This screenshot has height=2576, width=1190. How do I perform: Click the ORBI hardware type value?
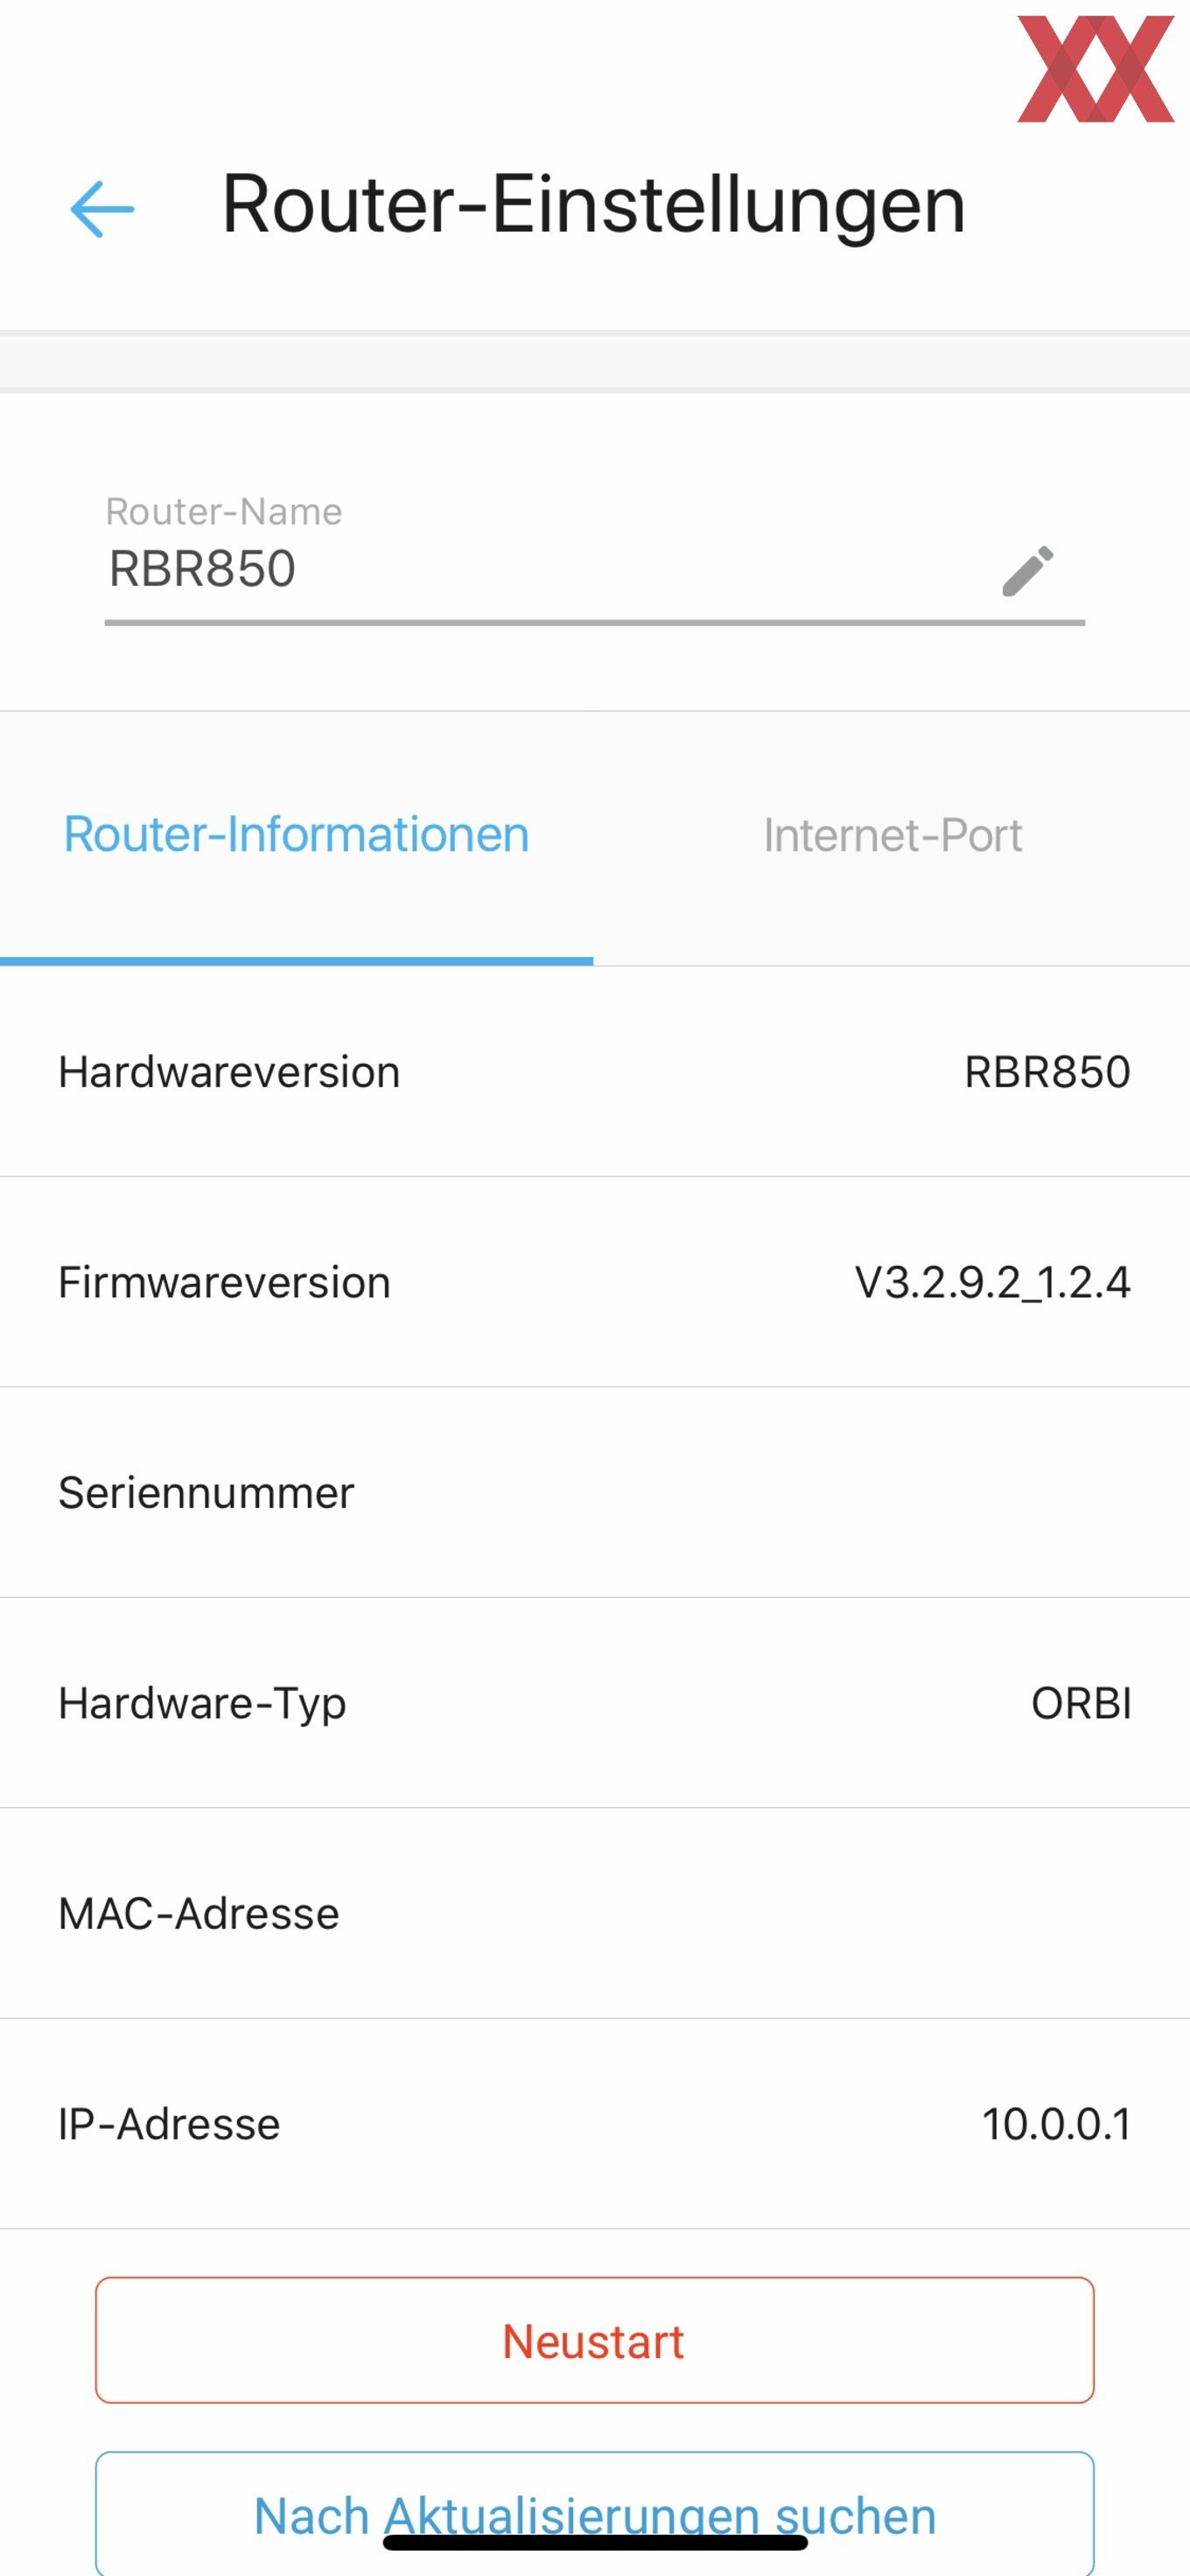click(1081, 1704)
